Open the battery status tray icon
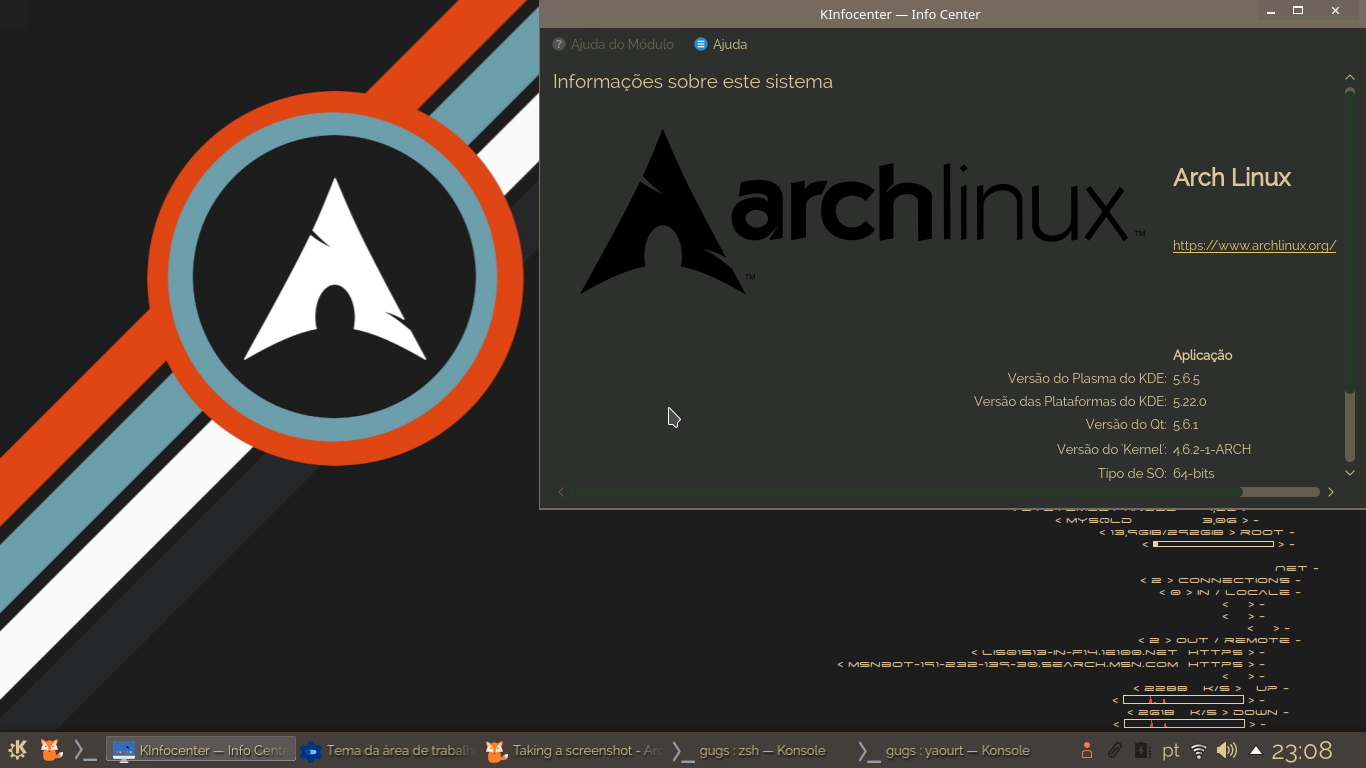Viewport: 1366px width, 768px height. click(x=1142, y=750)
